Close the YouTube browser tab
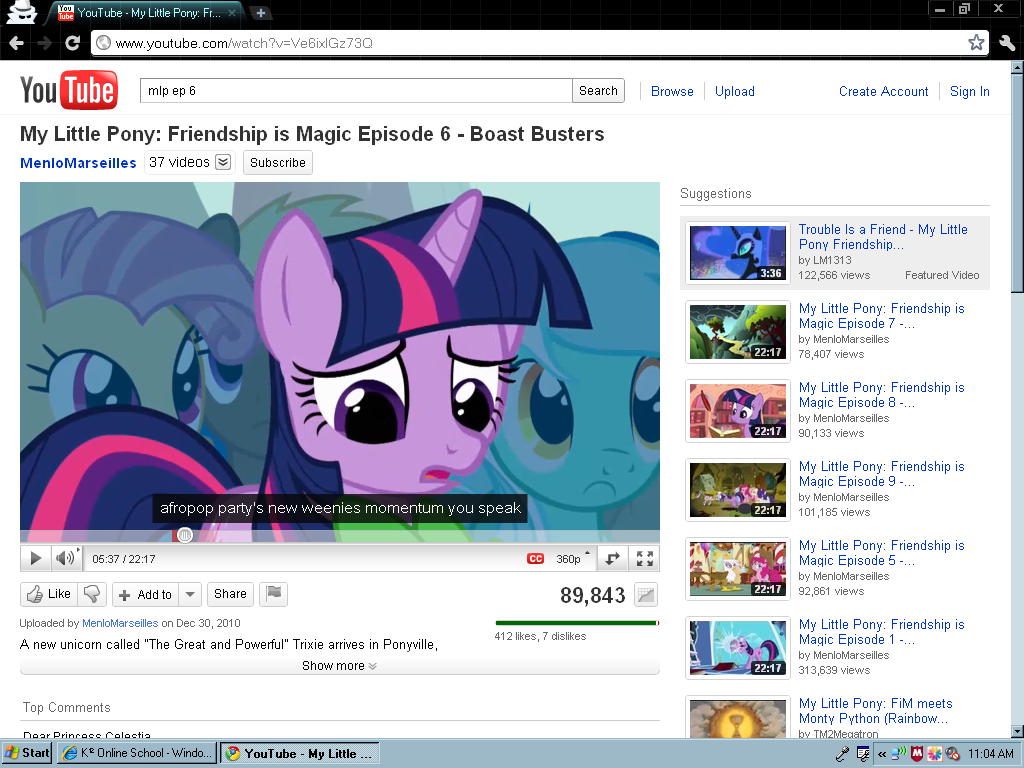This screenshot has height=768, width=1024. pos(232,13)
